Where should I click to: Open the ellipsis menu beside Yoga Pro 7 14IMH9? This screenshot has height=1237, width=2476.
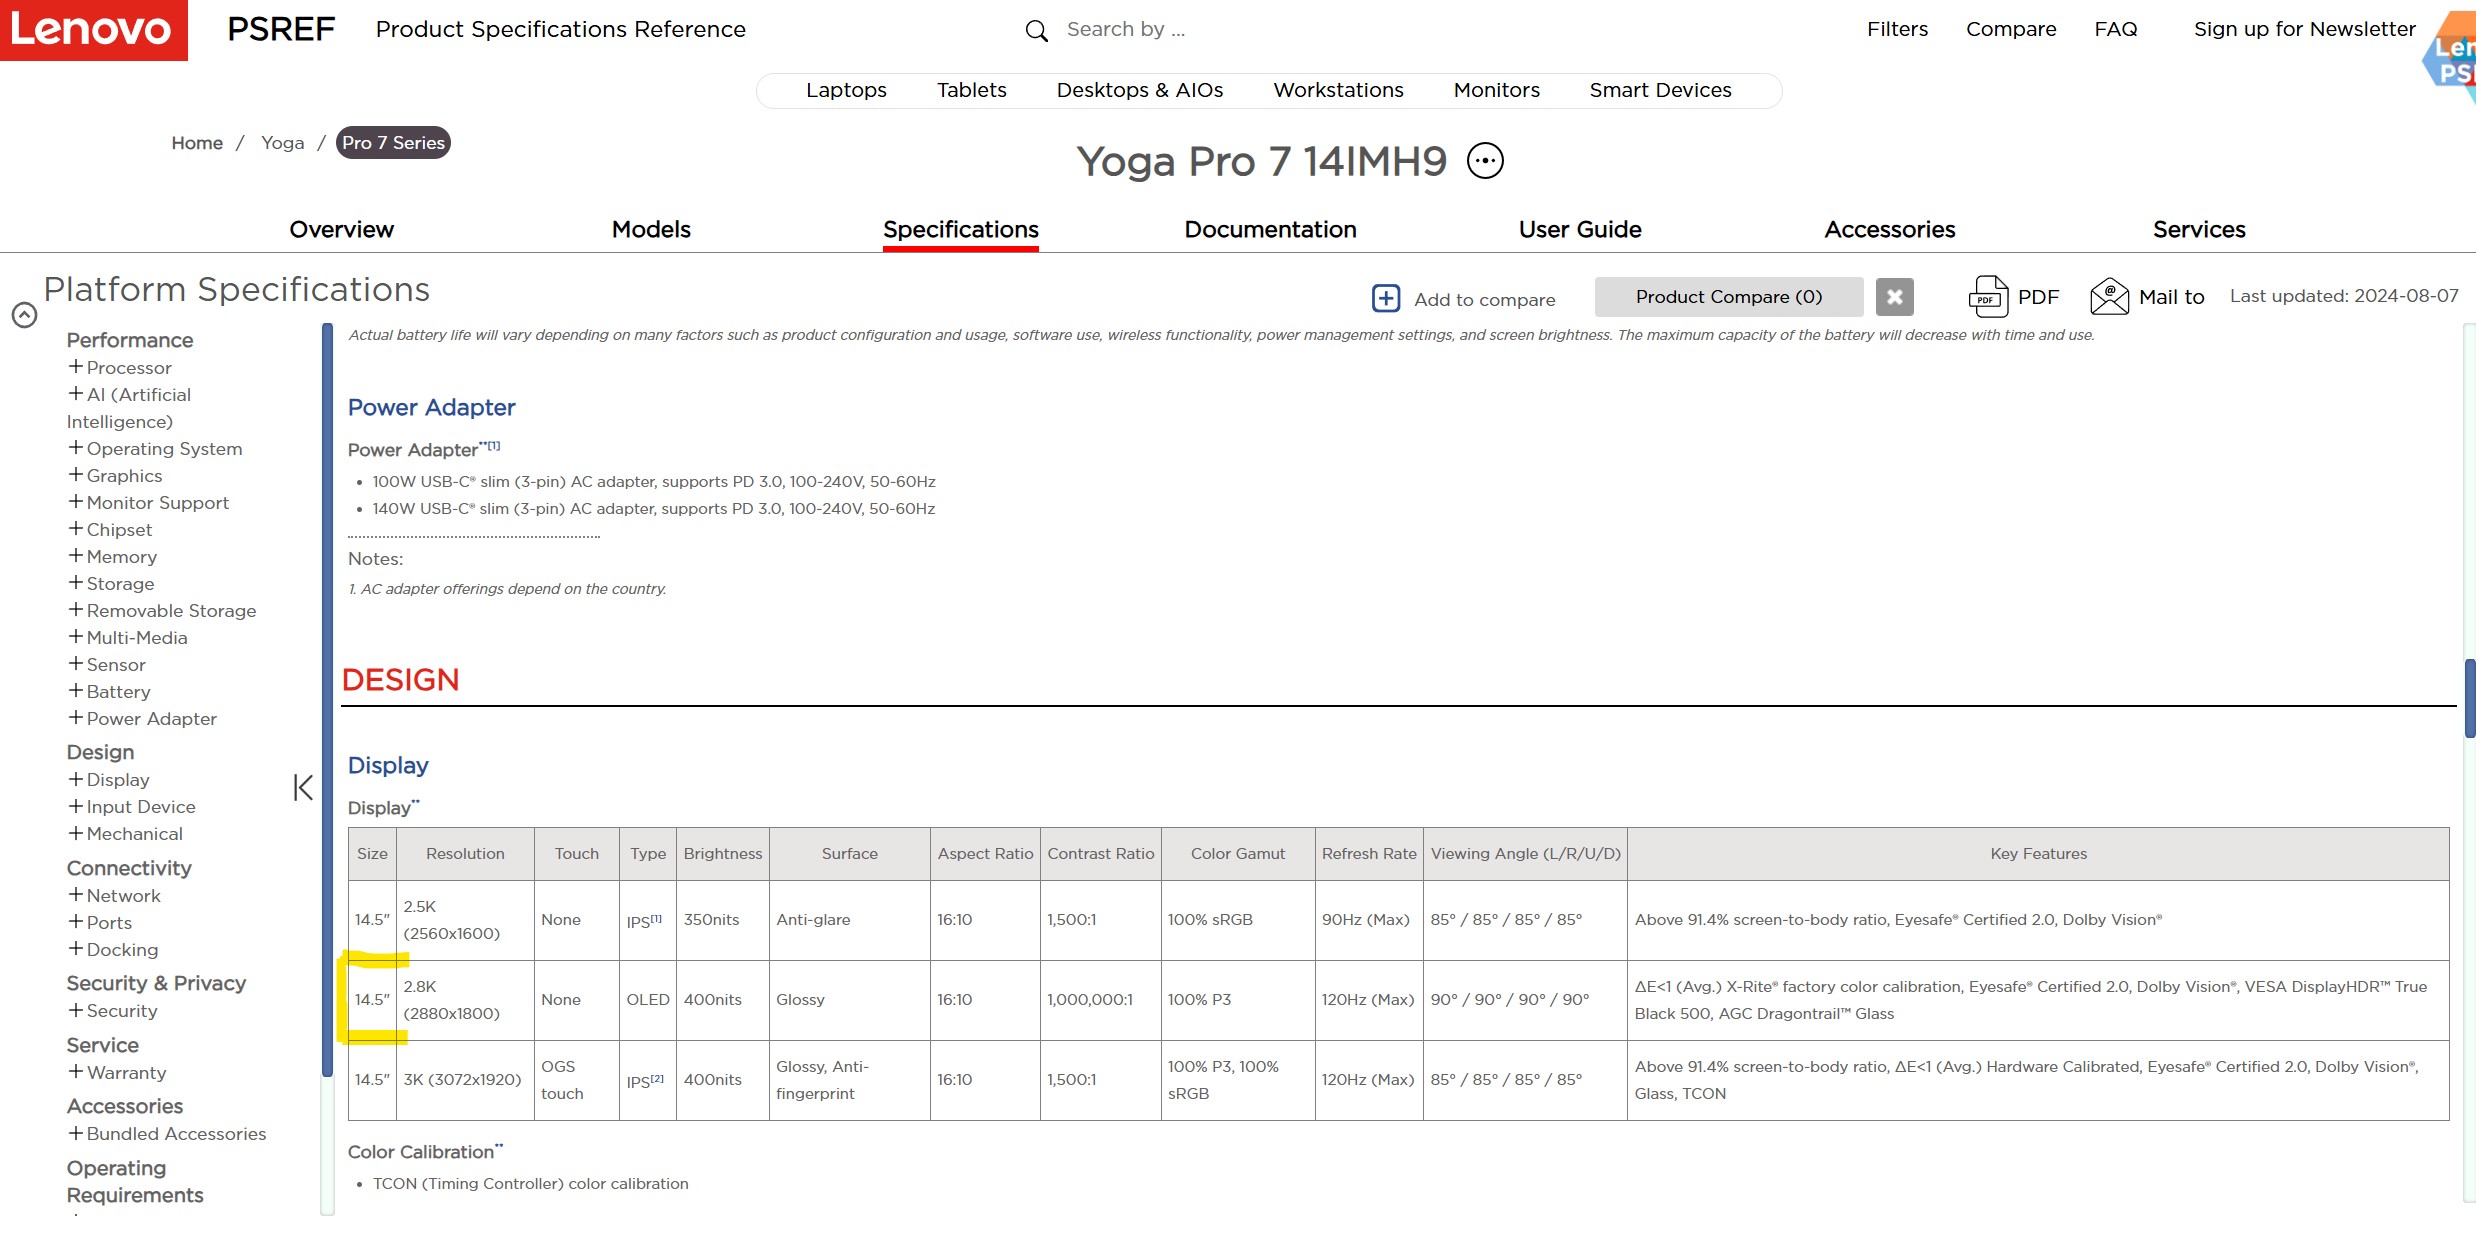pos(1485,161)
